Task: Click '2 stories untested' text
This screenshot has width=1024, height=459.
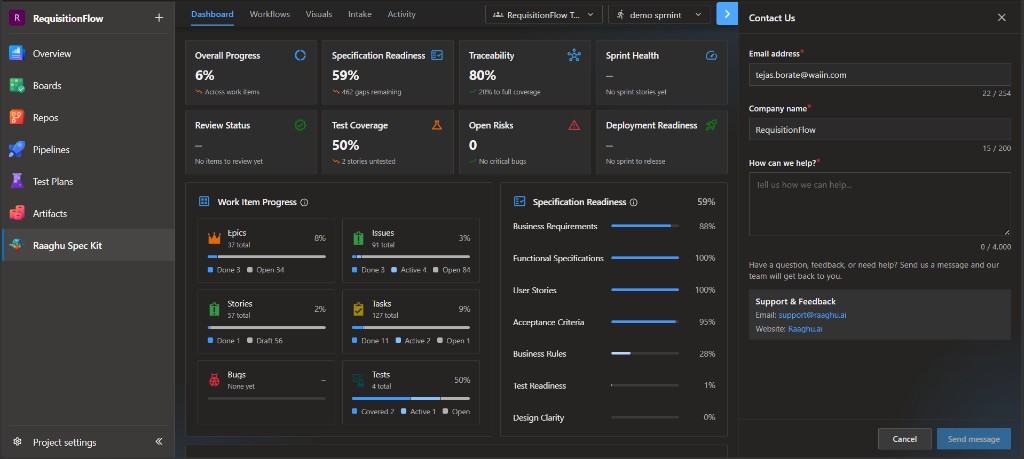Action: click(368, 161)
